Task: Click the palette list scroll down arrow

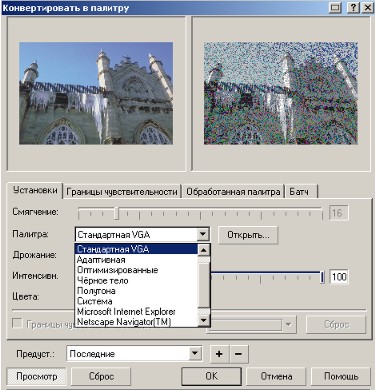Action: click(x=204, y=321)
